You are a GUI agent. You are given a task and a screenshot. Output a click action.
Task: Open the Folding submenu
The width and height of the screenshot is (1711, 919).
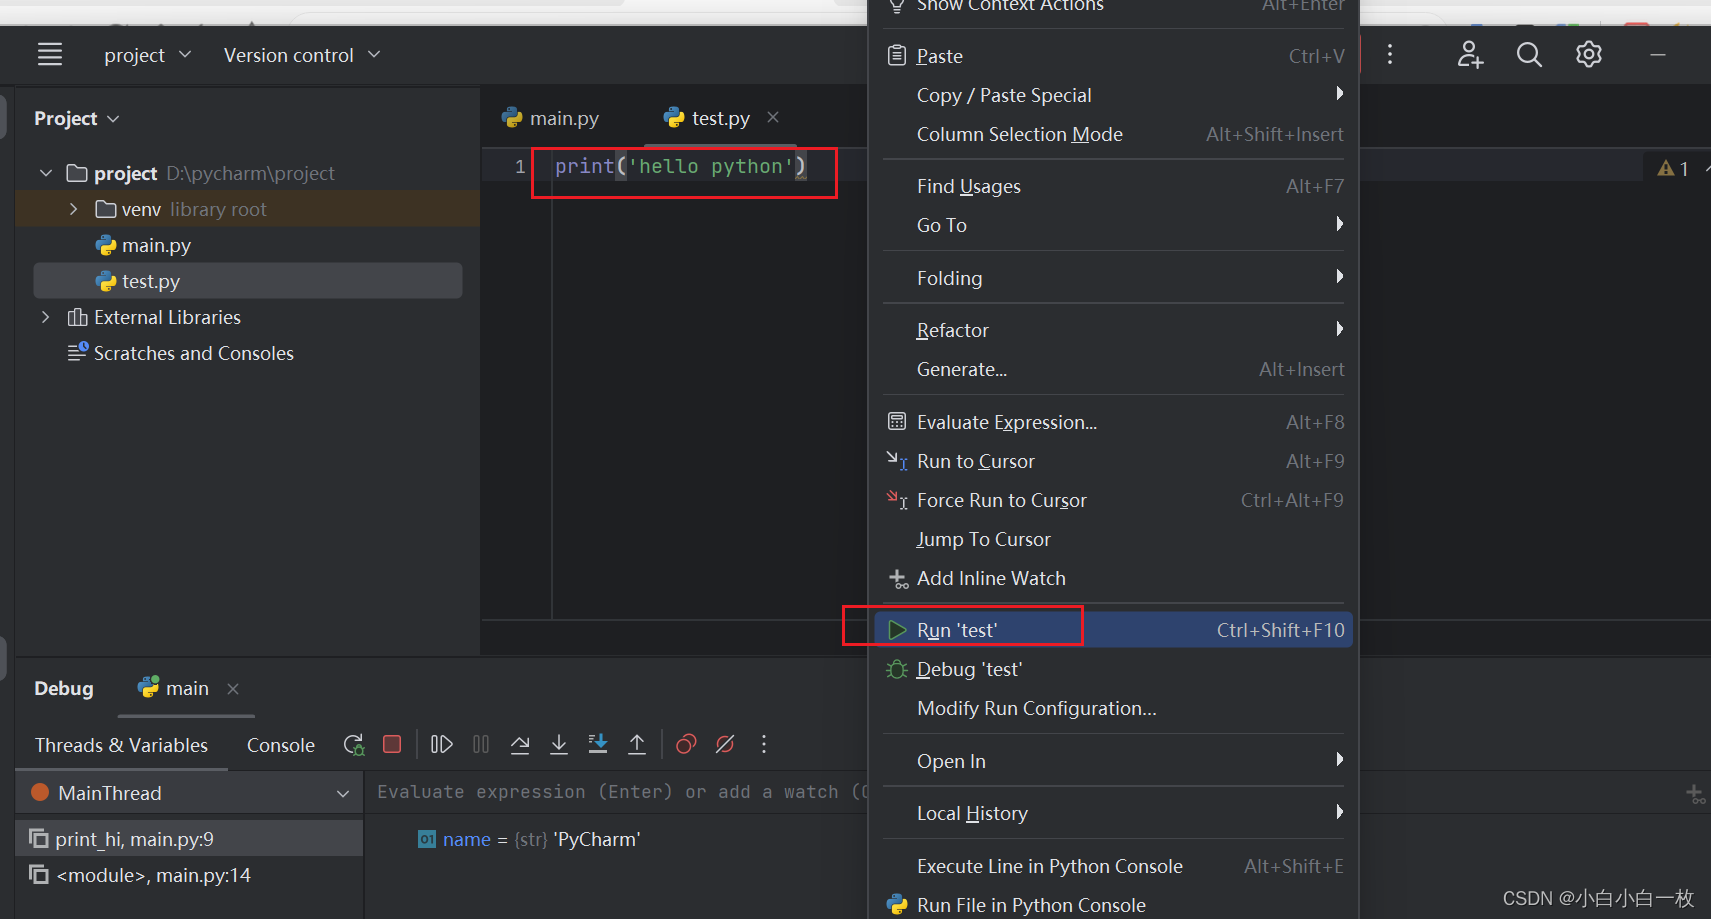1115,278
